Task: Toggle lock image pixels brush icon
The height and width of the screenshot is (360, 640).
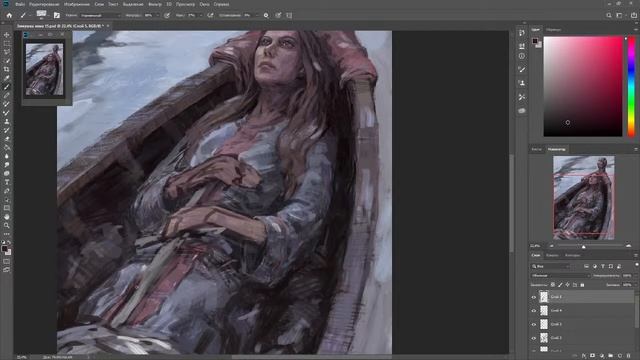Action: 560,285
